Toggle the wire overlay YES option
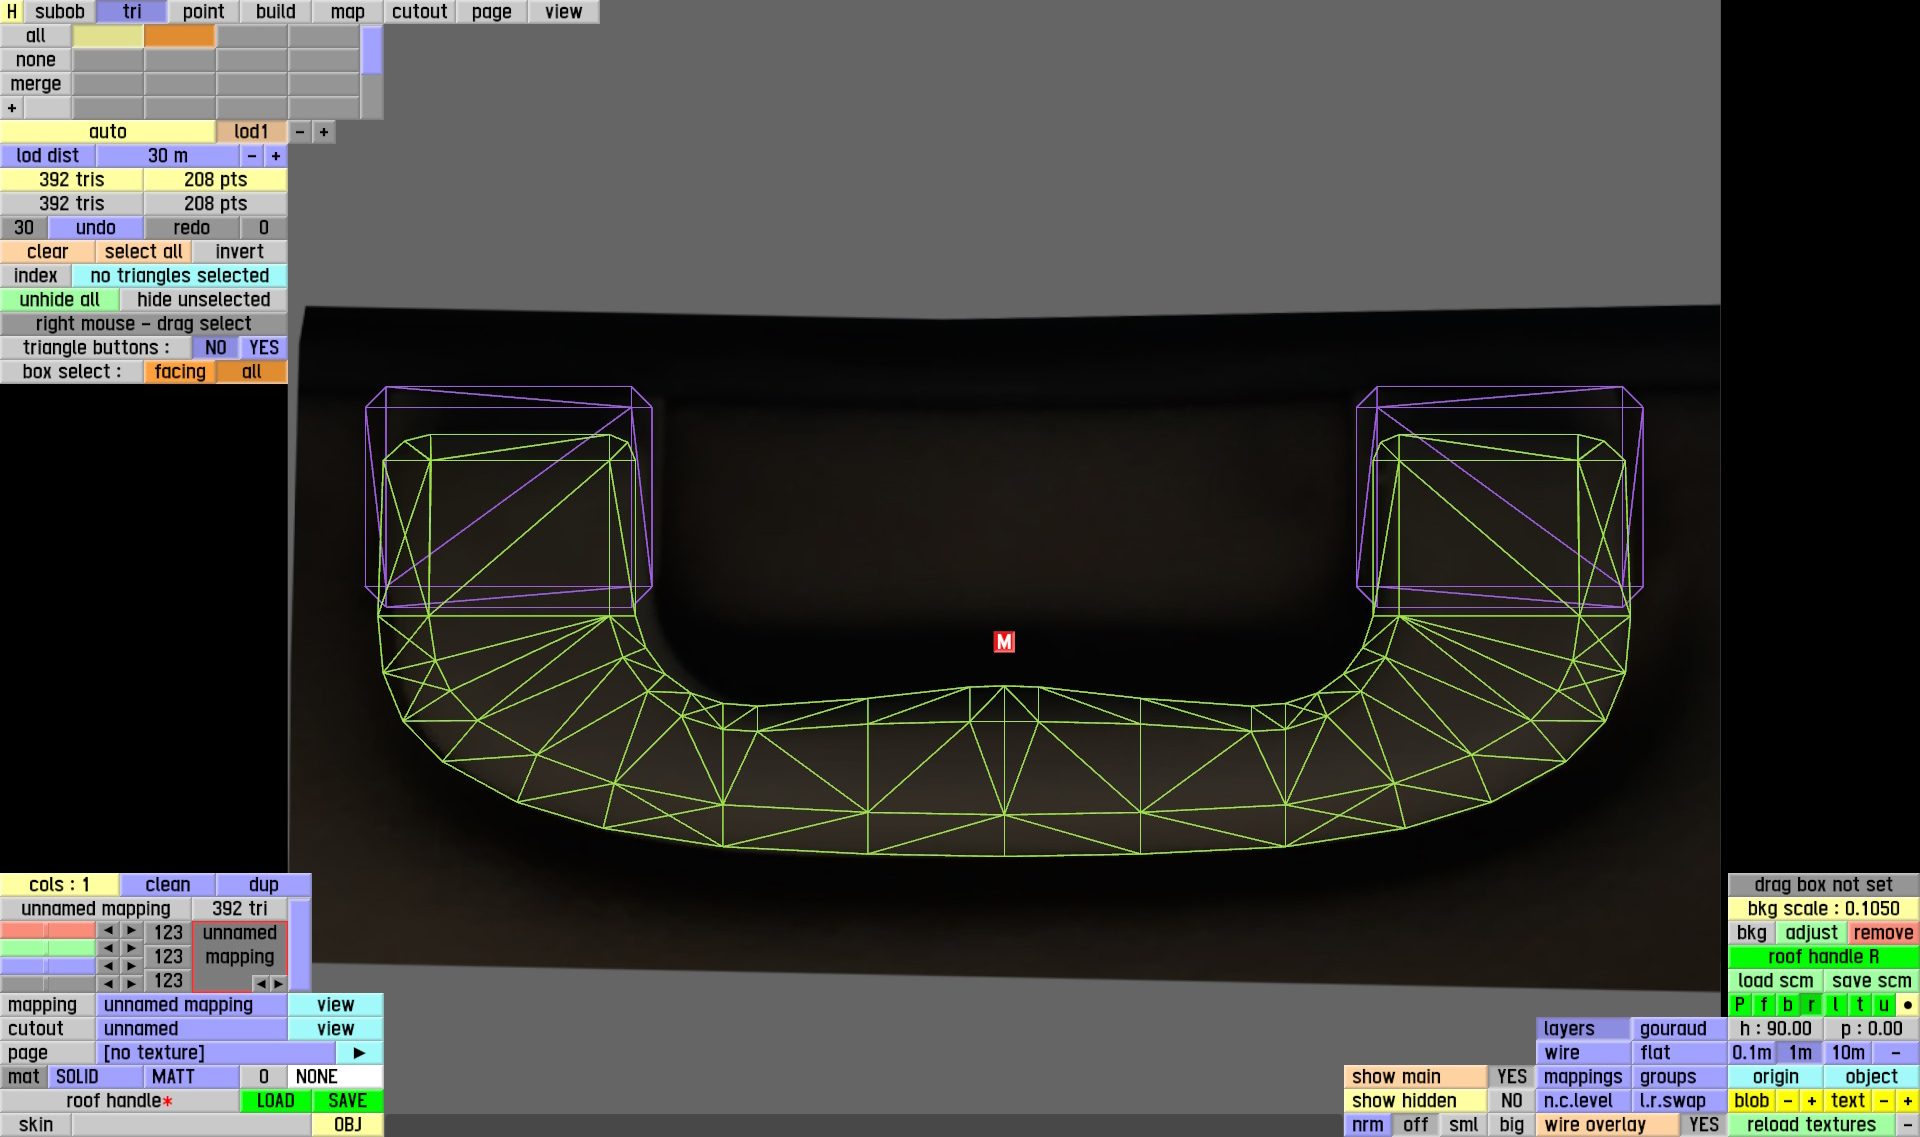 pos(1703,1125)
